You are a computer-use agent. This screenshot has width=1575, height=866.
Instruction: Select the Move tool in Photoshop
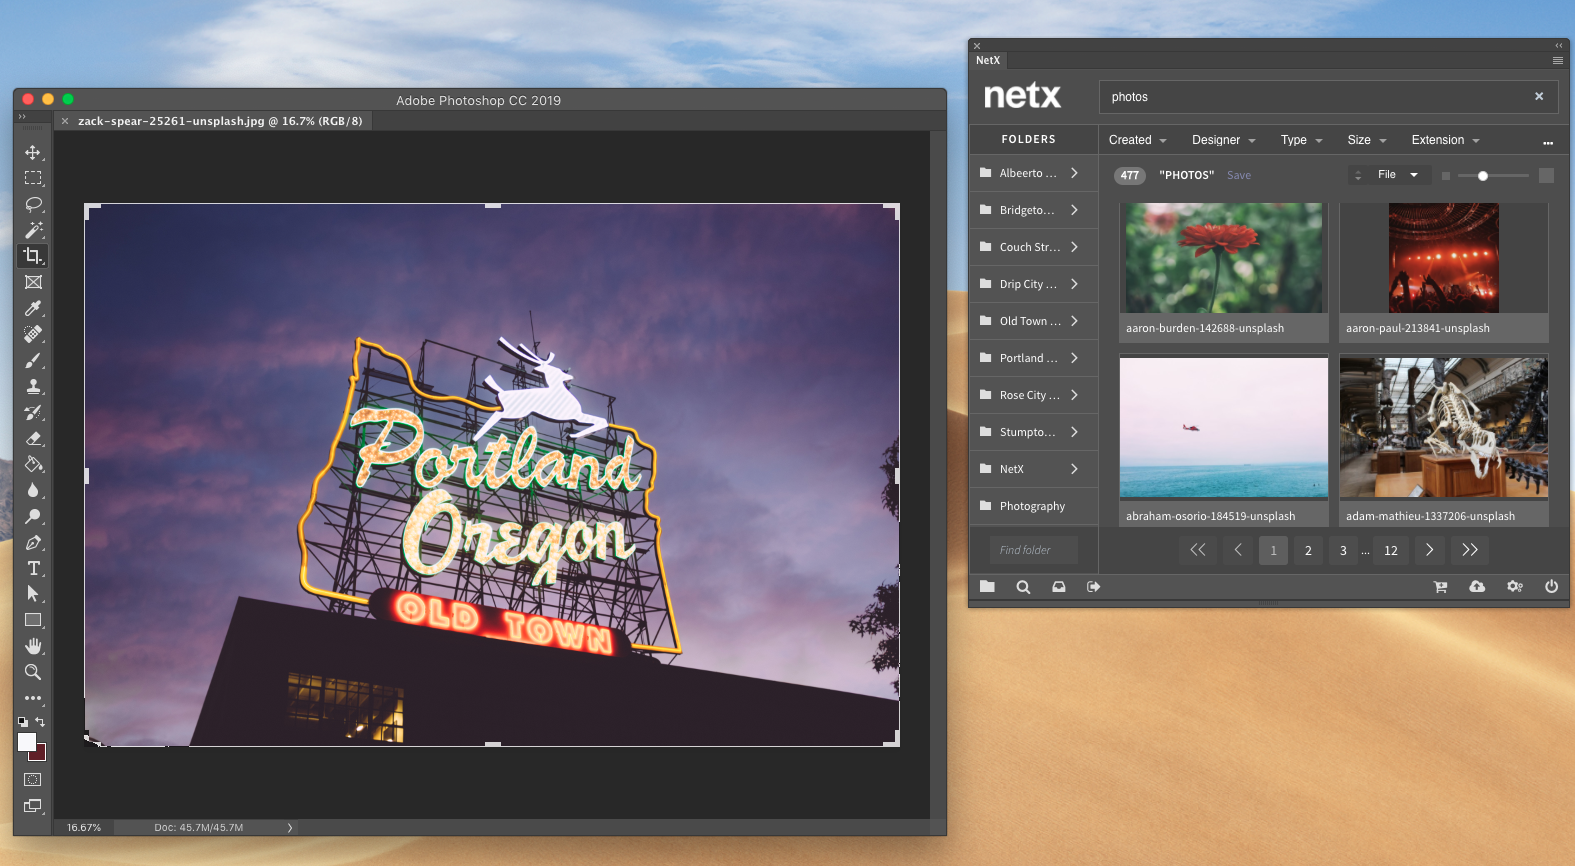(x=33, y=152)
